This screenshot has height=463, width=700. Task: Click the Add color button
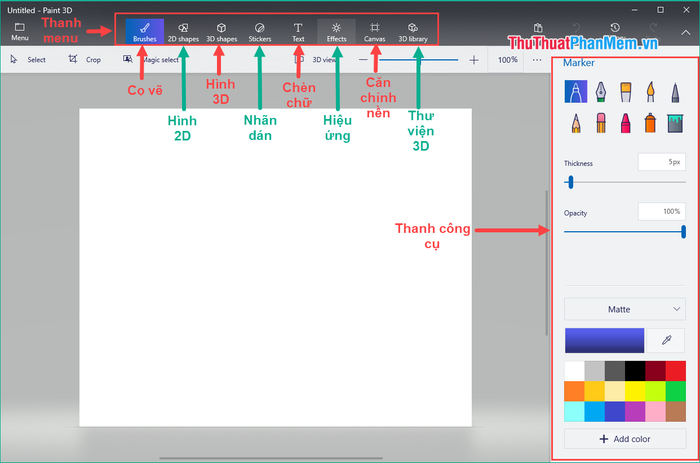click(625, 439)
